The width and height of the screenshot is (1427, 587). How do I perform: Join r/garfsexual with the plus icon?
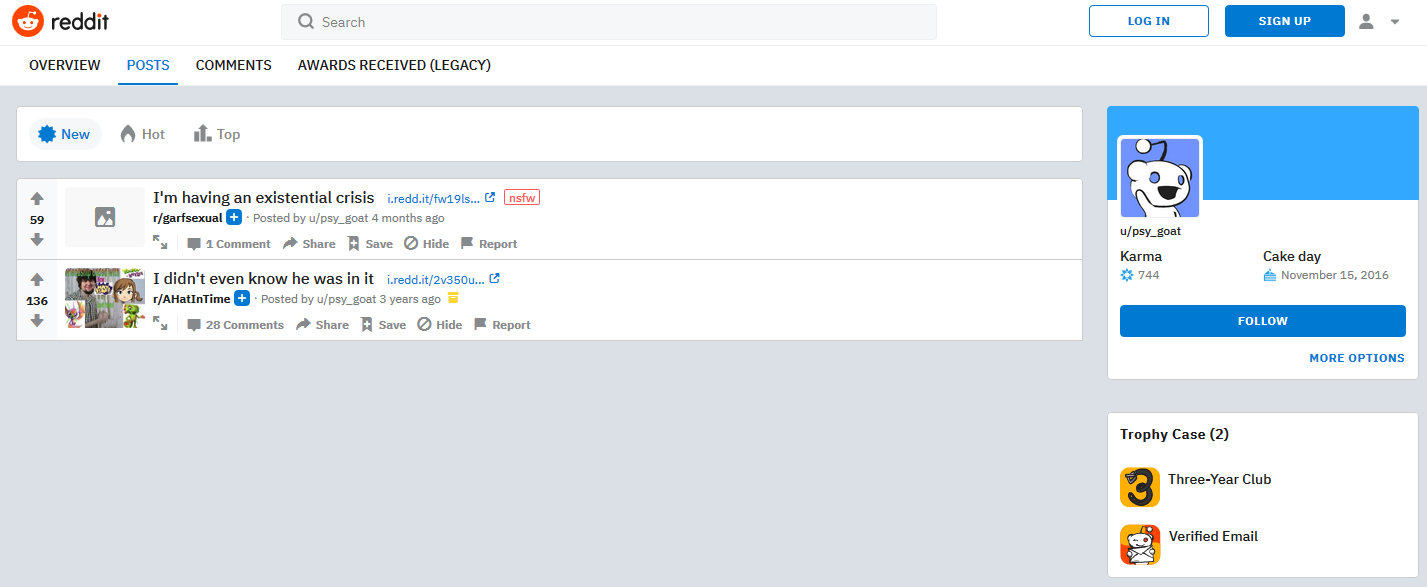point(234,218)
